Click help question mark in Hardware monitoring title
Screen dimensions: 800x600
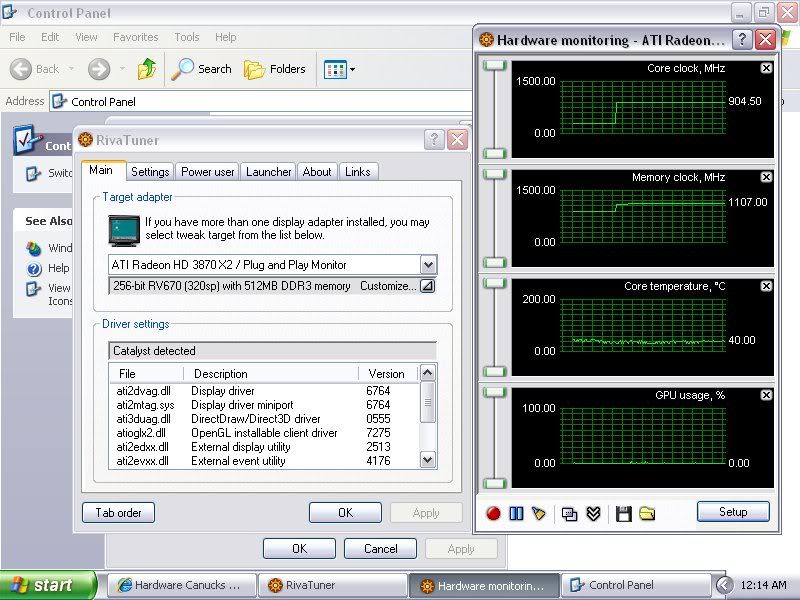742,39
